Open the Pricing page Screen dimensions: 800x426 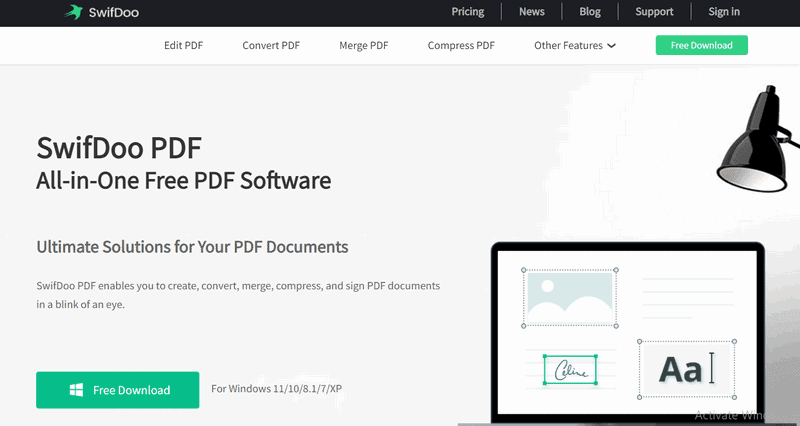click(x=467, y=12)
